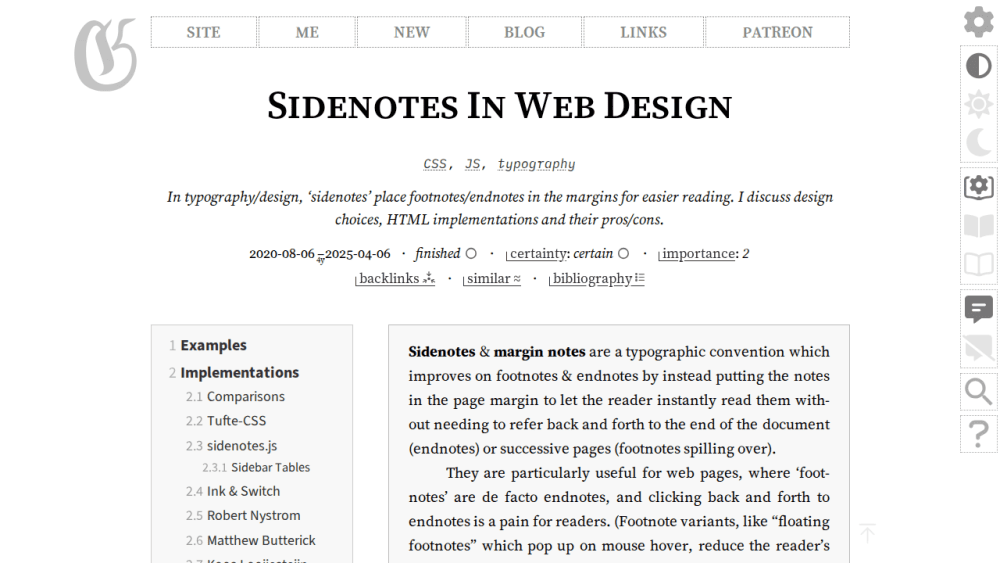Select auto (half-circle) color mode

tap(978, 66)
